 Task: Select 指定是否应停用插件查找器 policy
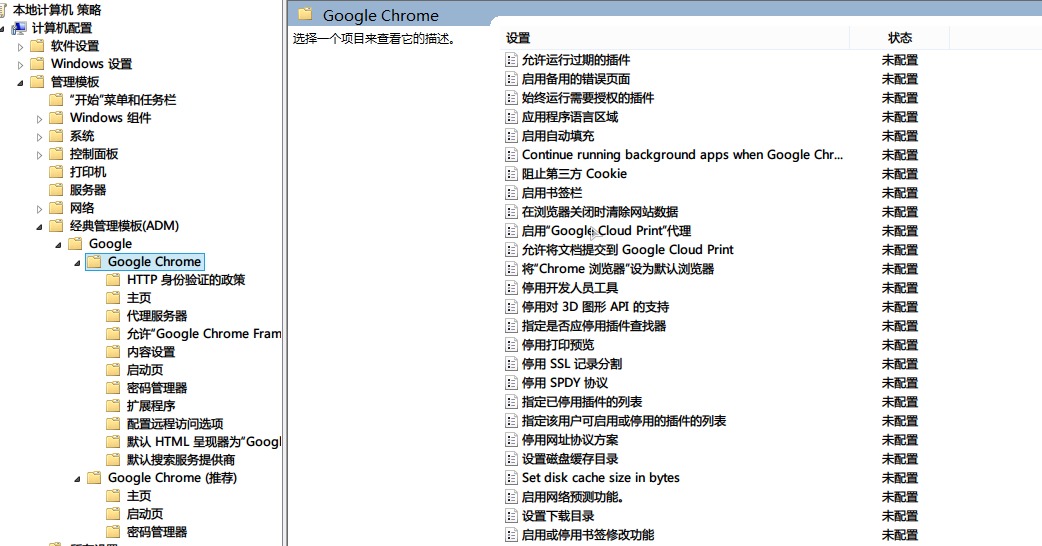pyautogui.click(x=593, y=326)
